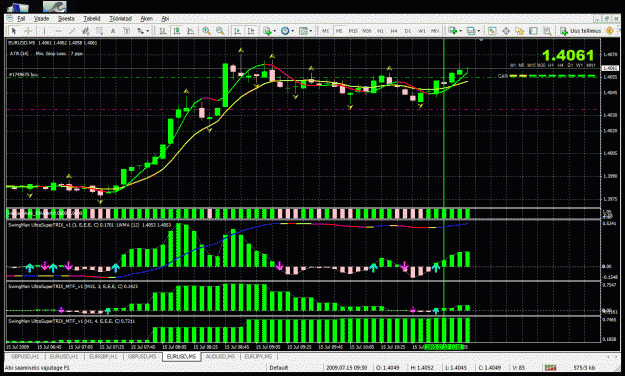Click connection status 575/3 kb indicator
The height and width of the screenshot is (376, 625).
pos(584,368)
